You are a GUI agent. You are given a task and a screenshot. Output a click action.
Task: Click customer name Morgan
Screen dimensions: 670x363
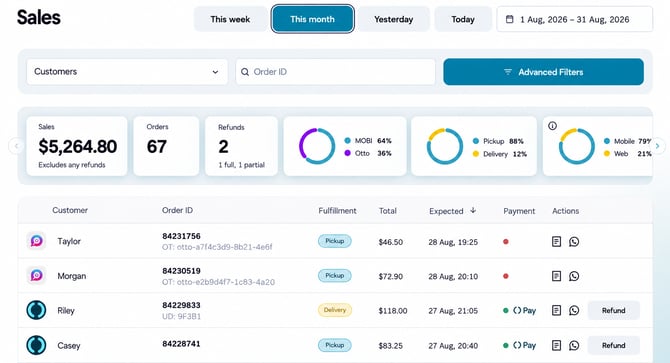tap(72, 276)
